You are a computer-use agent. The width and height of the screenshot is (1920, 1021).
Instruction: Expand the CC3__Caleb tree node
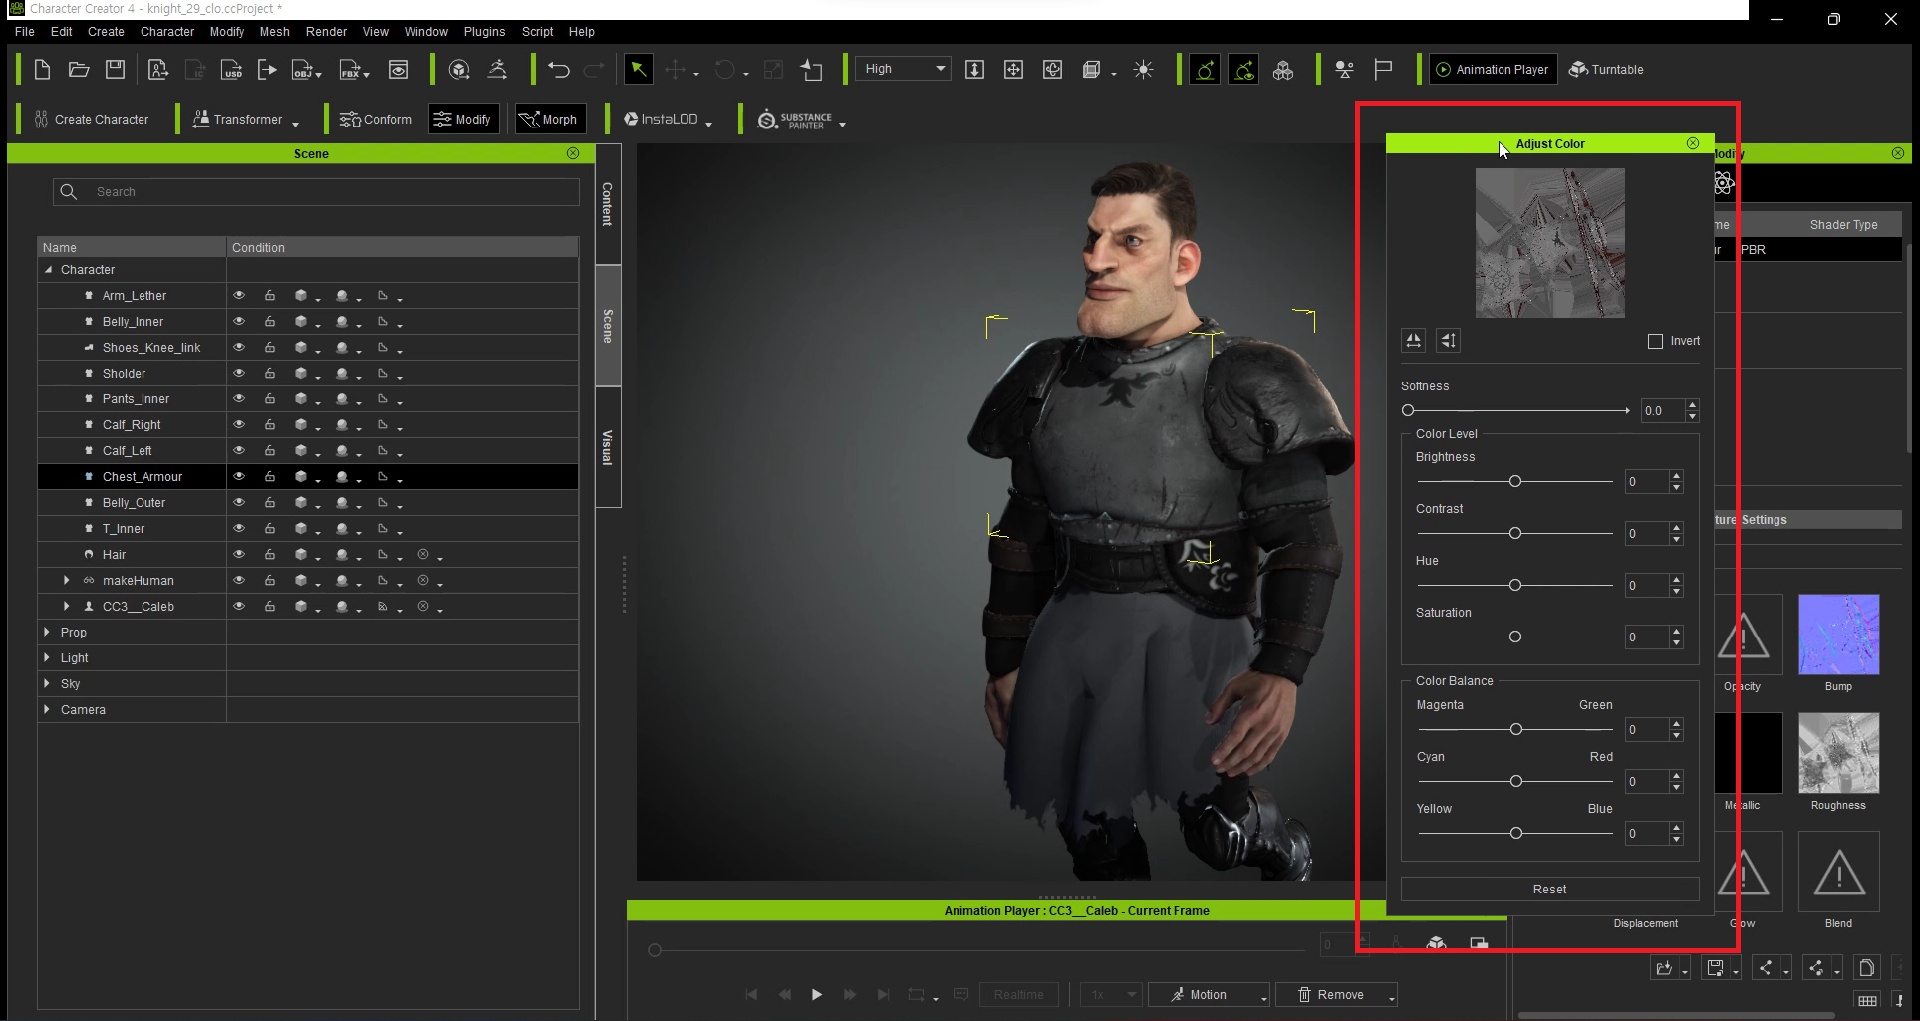click(66, 606)
